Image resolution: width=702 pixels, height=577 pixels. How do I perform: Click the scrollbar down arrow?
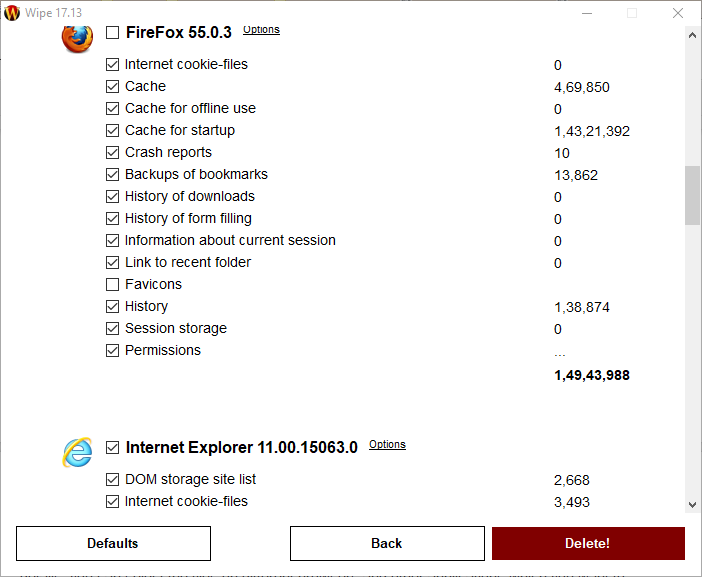click(x=693, y=505)
